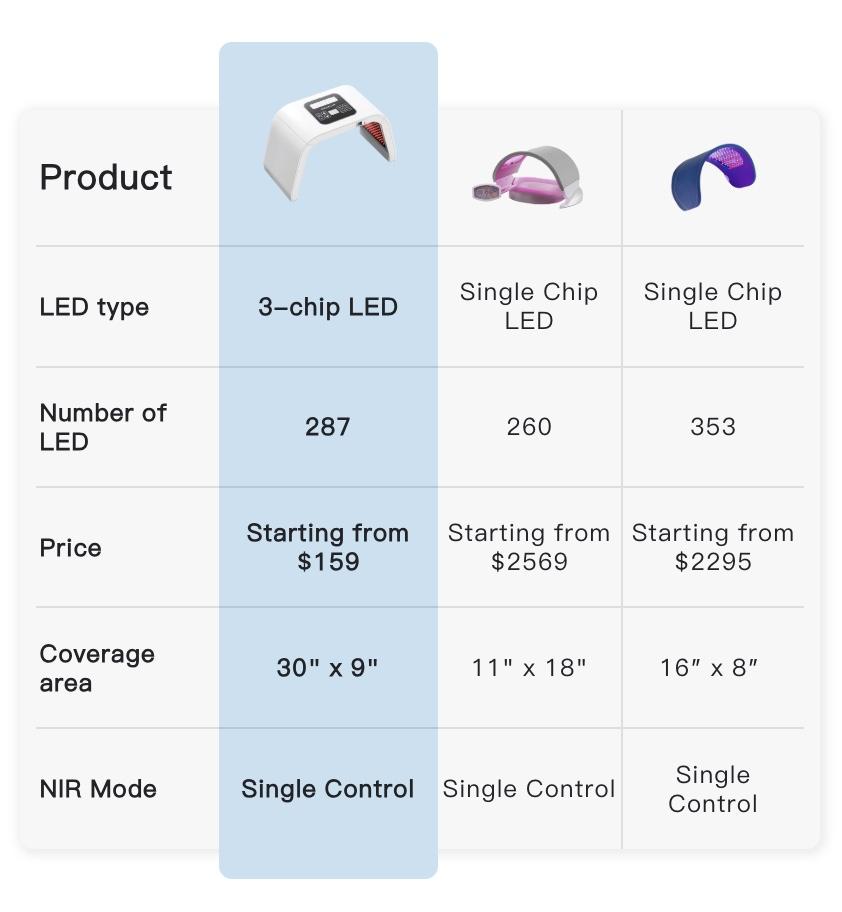Click the 16" x 8" coverage cell
This screenshot has height=912, width=842.
pos(709,668)
